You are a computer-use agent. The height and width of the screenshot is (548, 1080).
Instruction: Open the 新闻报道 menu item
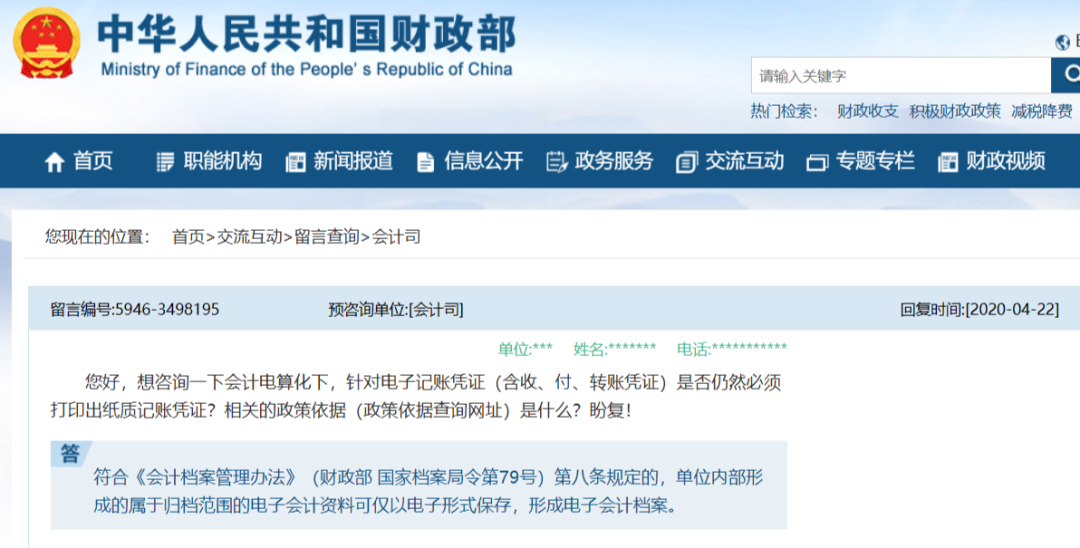click(353, 161)
